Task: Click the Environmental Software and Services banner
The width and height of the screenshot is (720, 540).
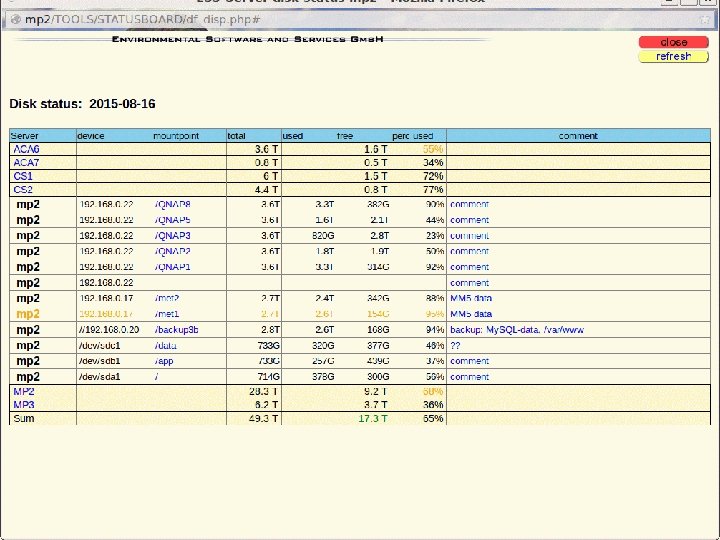Action: pos(248,39)
